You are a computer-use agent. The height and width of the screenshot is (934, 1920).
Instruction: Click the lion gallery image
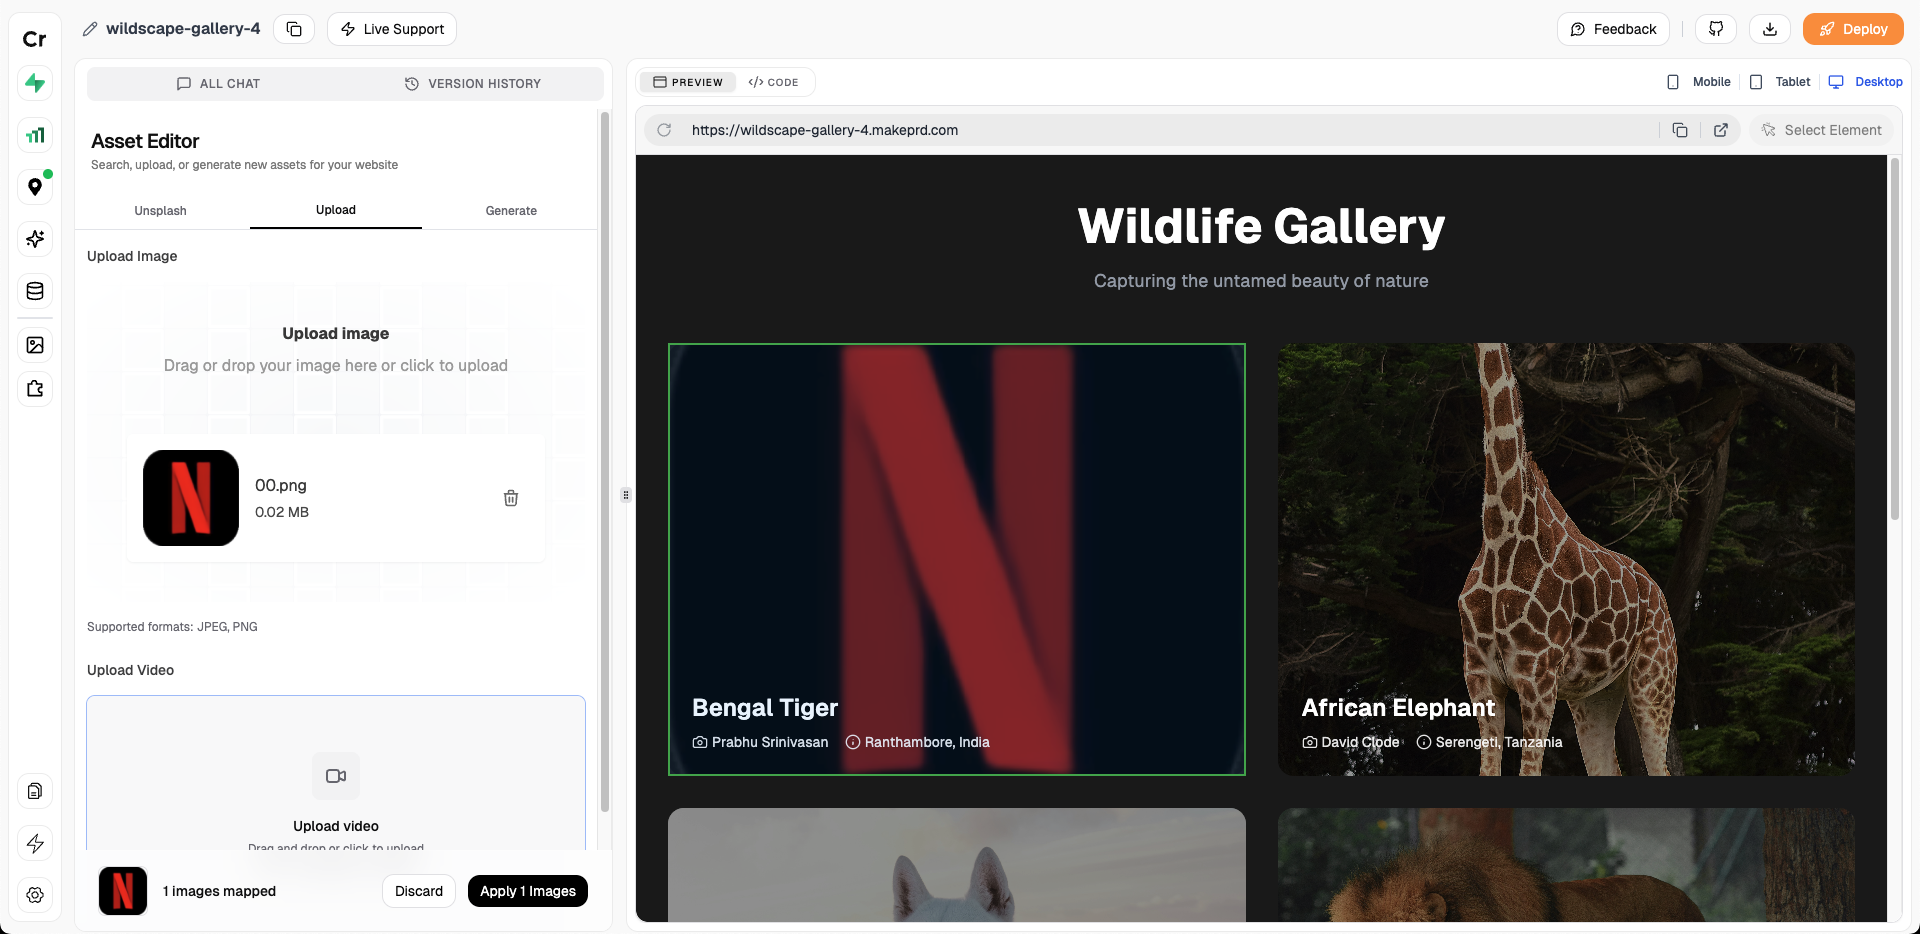click(1566, 865)
